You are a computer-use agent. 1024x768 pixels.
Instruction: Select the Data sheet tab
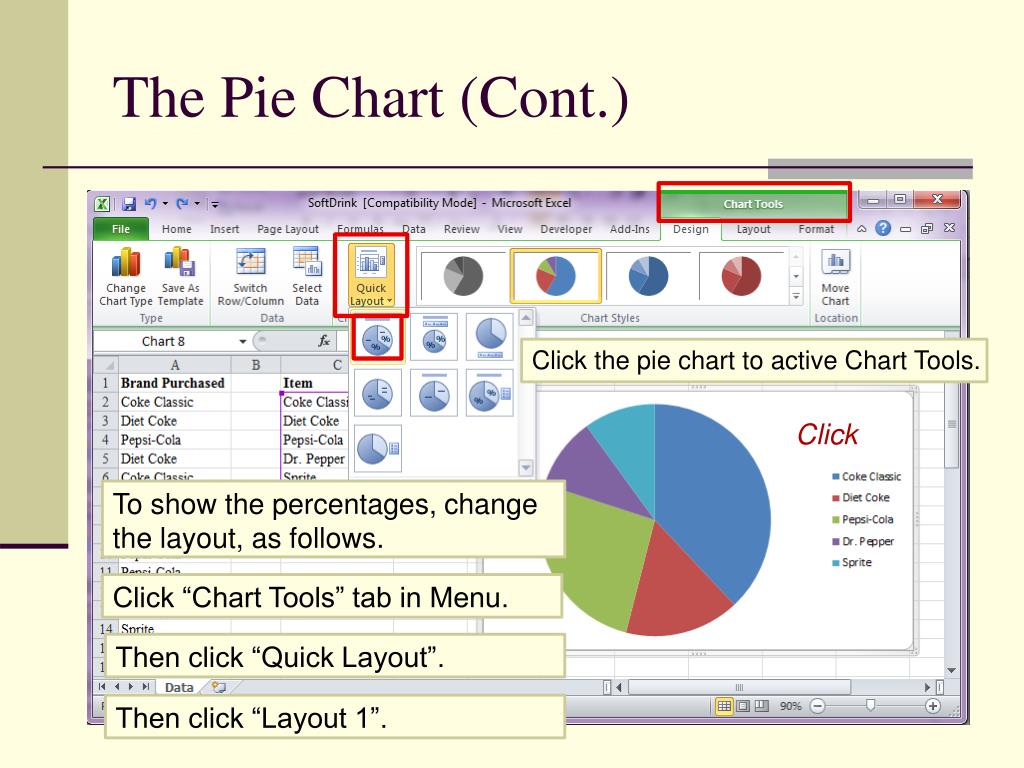click(x=178, y=687)
